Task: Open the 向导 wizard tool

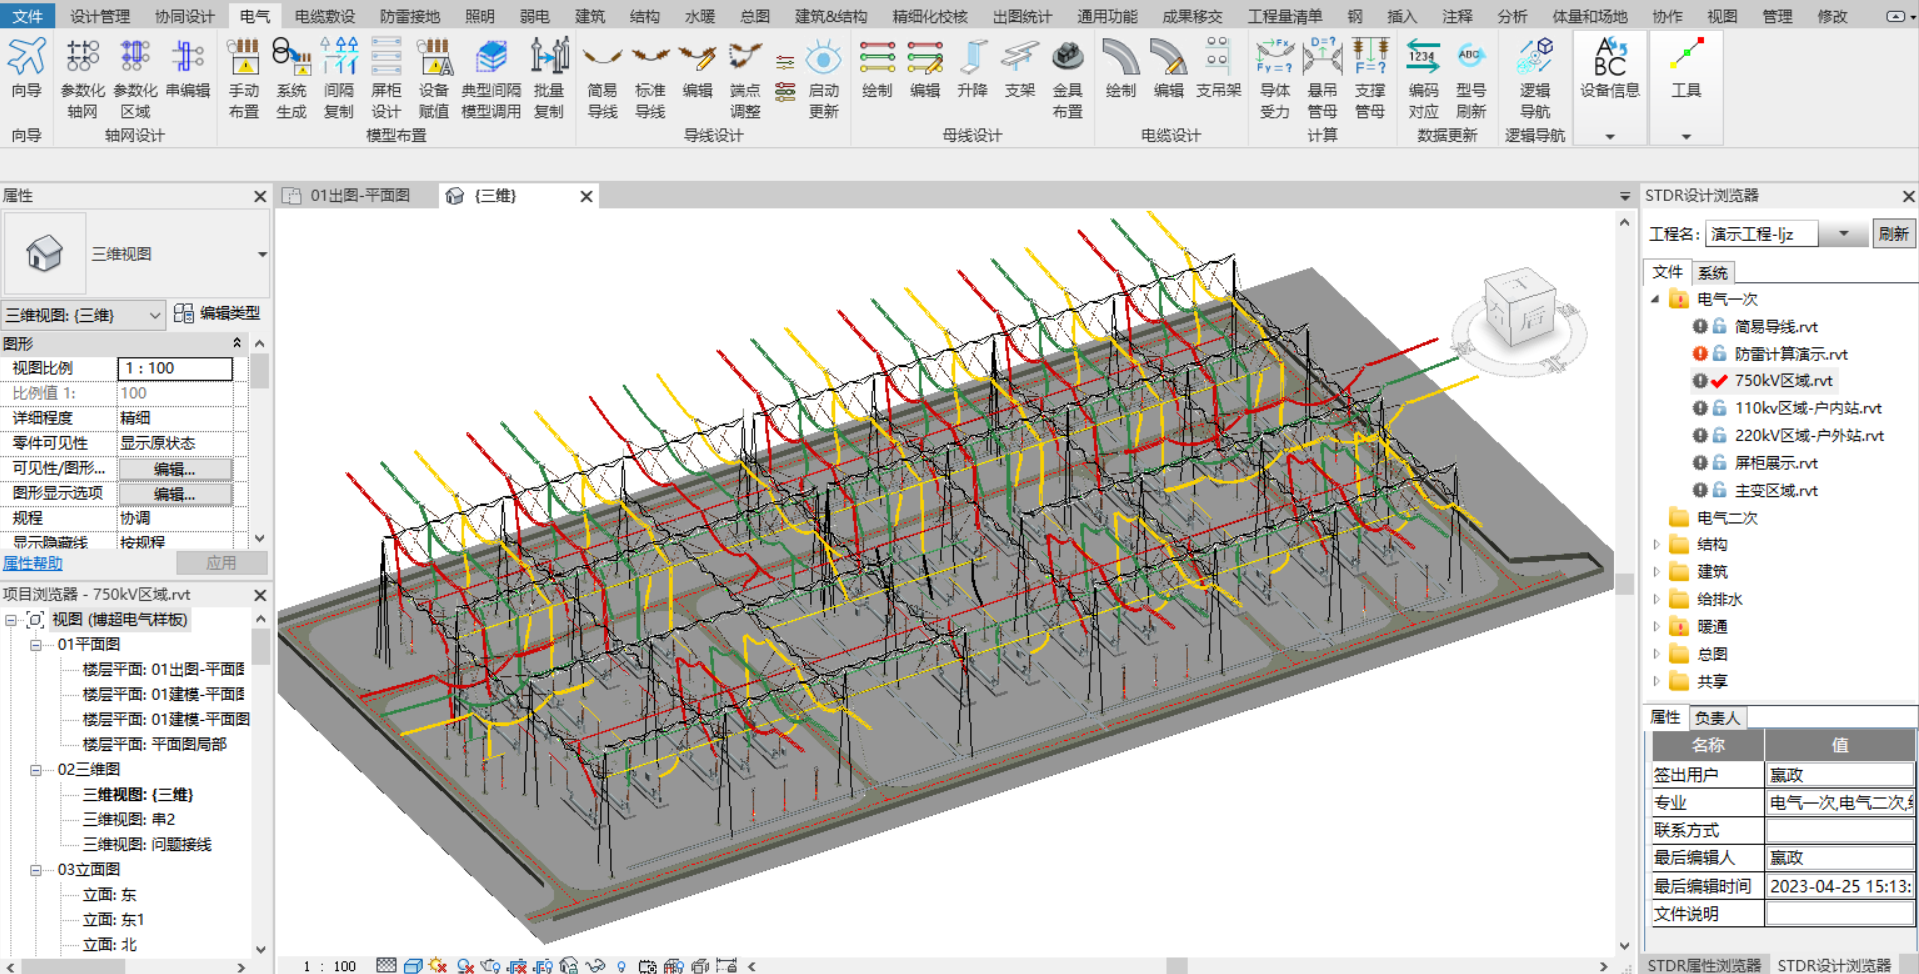Action: click(x=26, y=68)
